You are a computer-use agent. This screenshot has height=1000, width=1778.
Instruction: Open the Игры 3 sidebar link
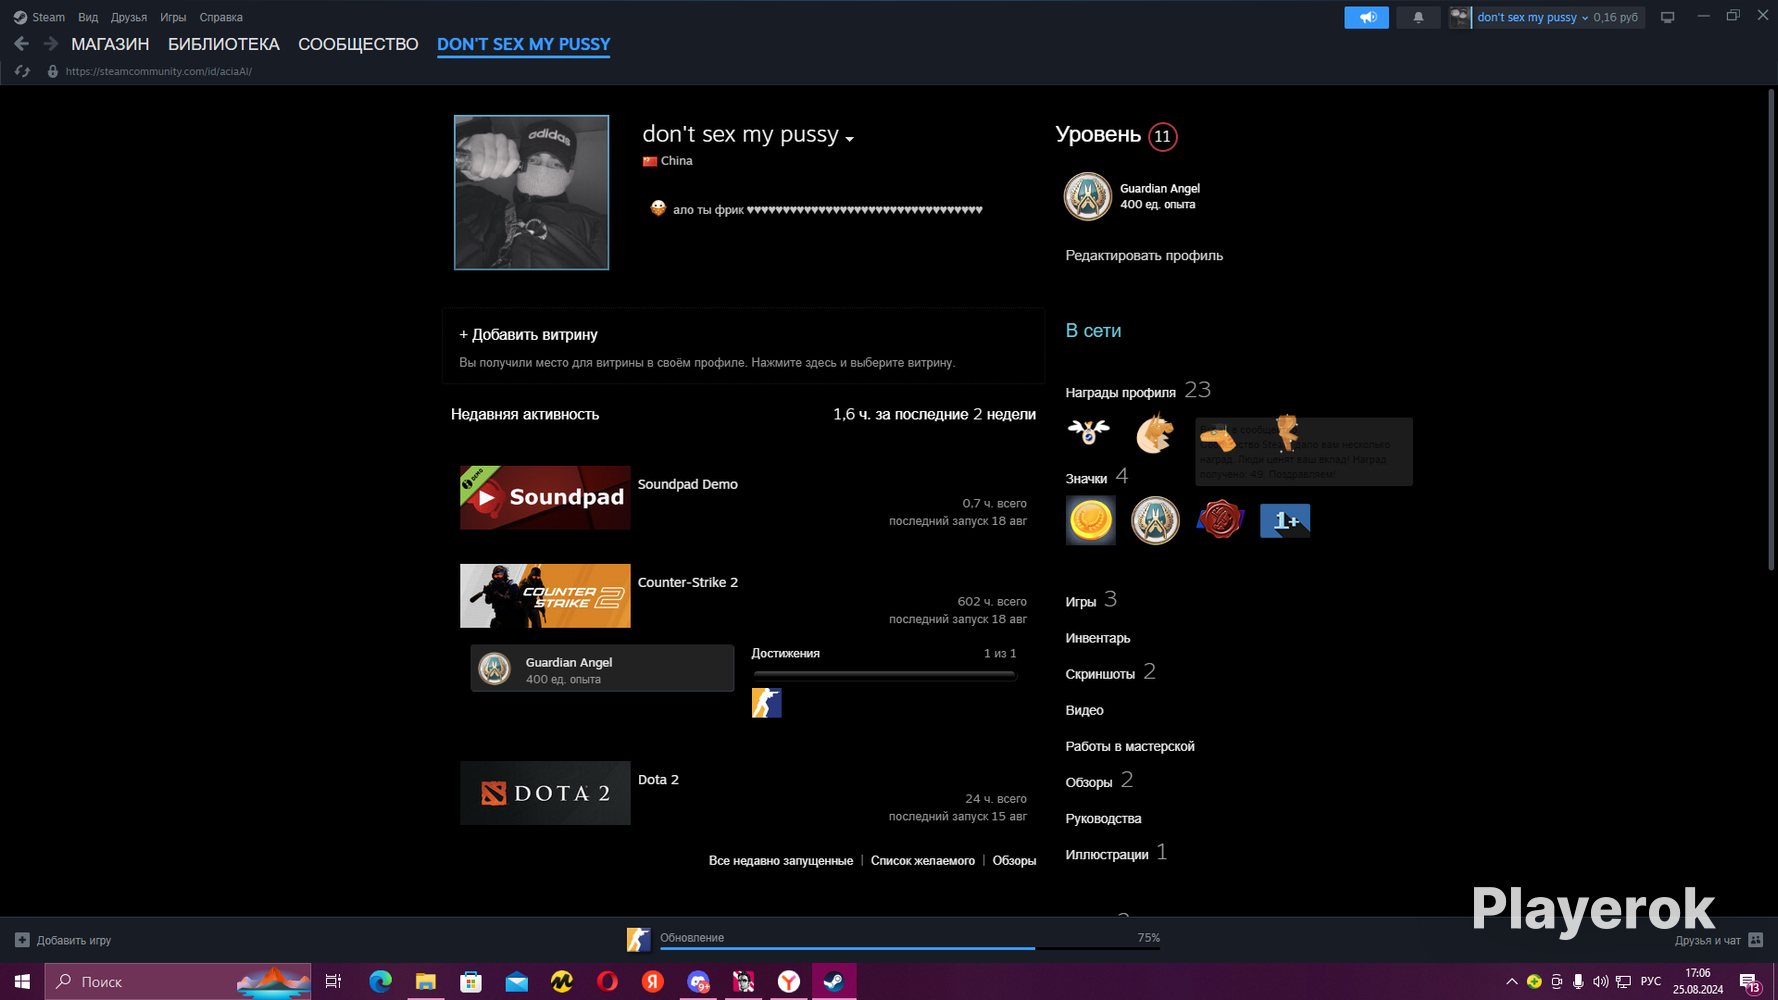(1091, 601)
